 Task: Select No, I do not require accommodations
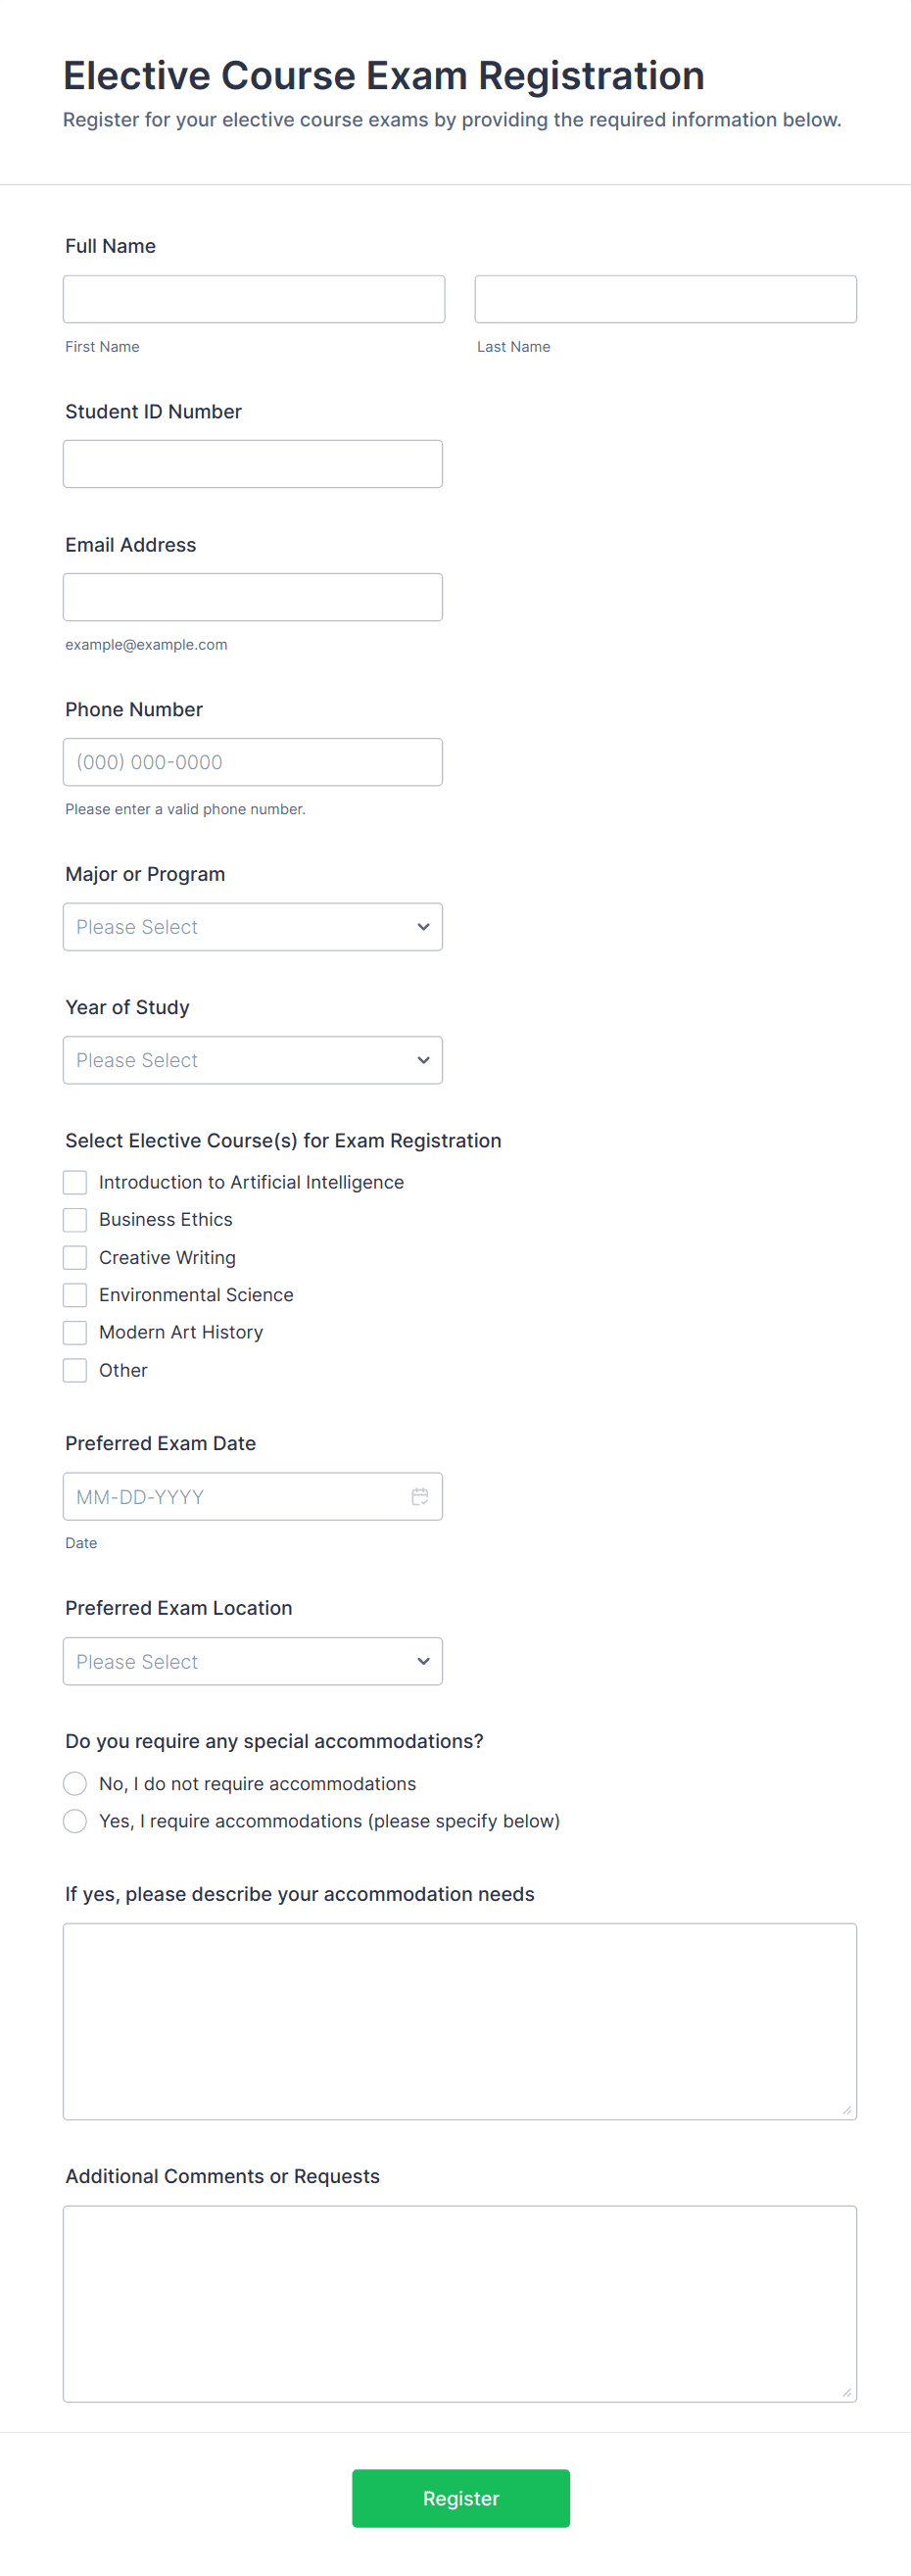coord(75,1783)
